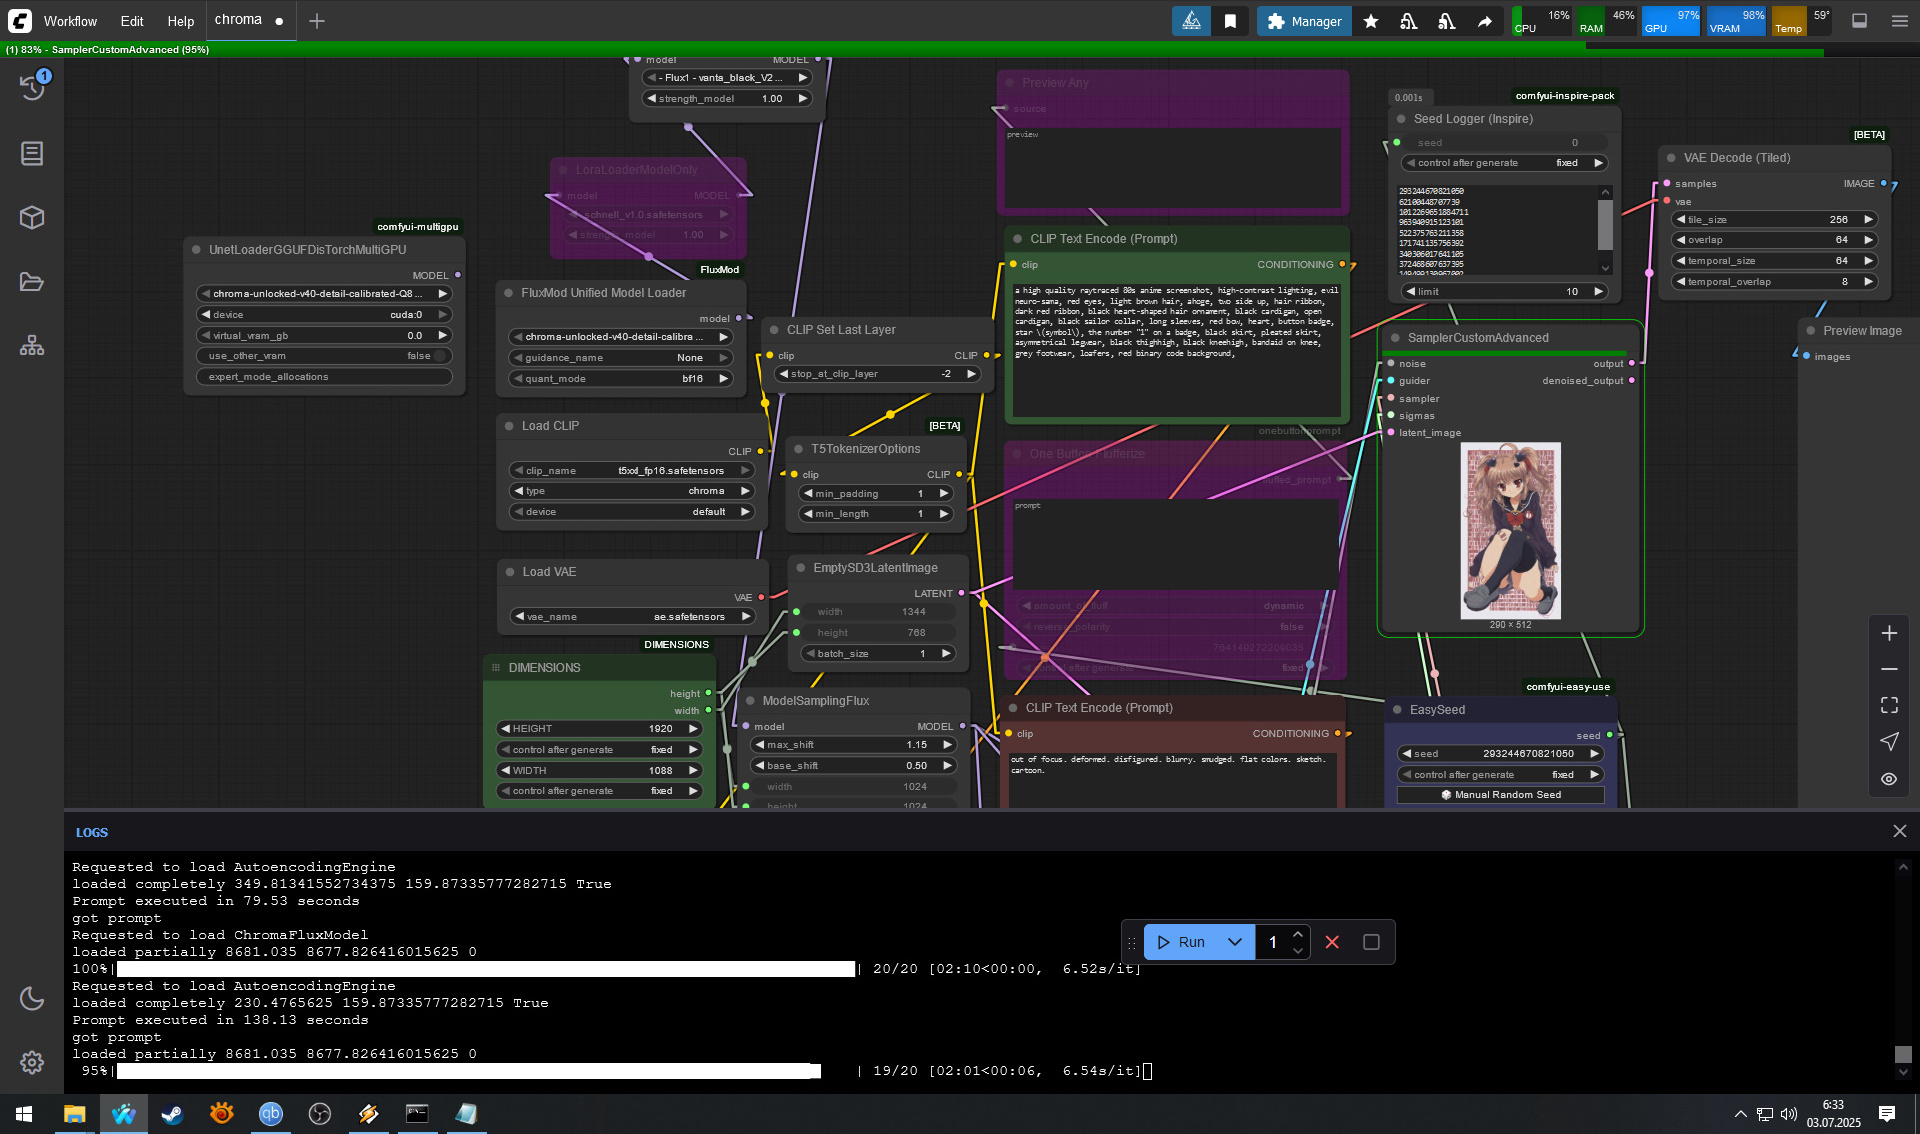Open the Edit menu
The width and height of the screenshot is (1920, 1134).
coord(132,21)
